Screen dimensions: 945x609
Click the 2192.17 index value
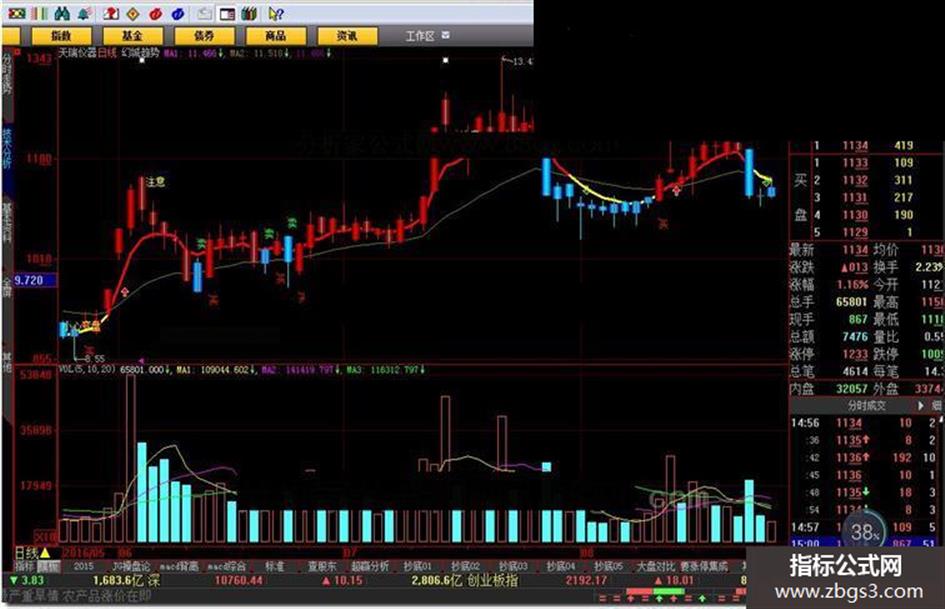(x=585, y=581)
